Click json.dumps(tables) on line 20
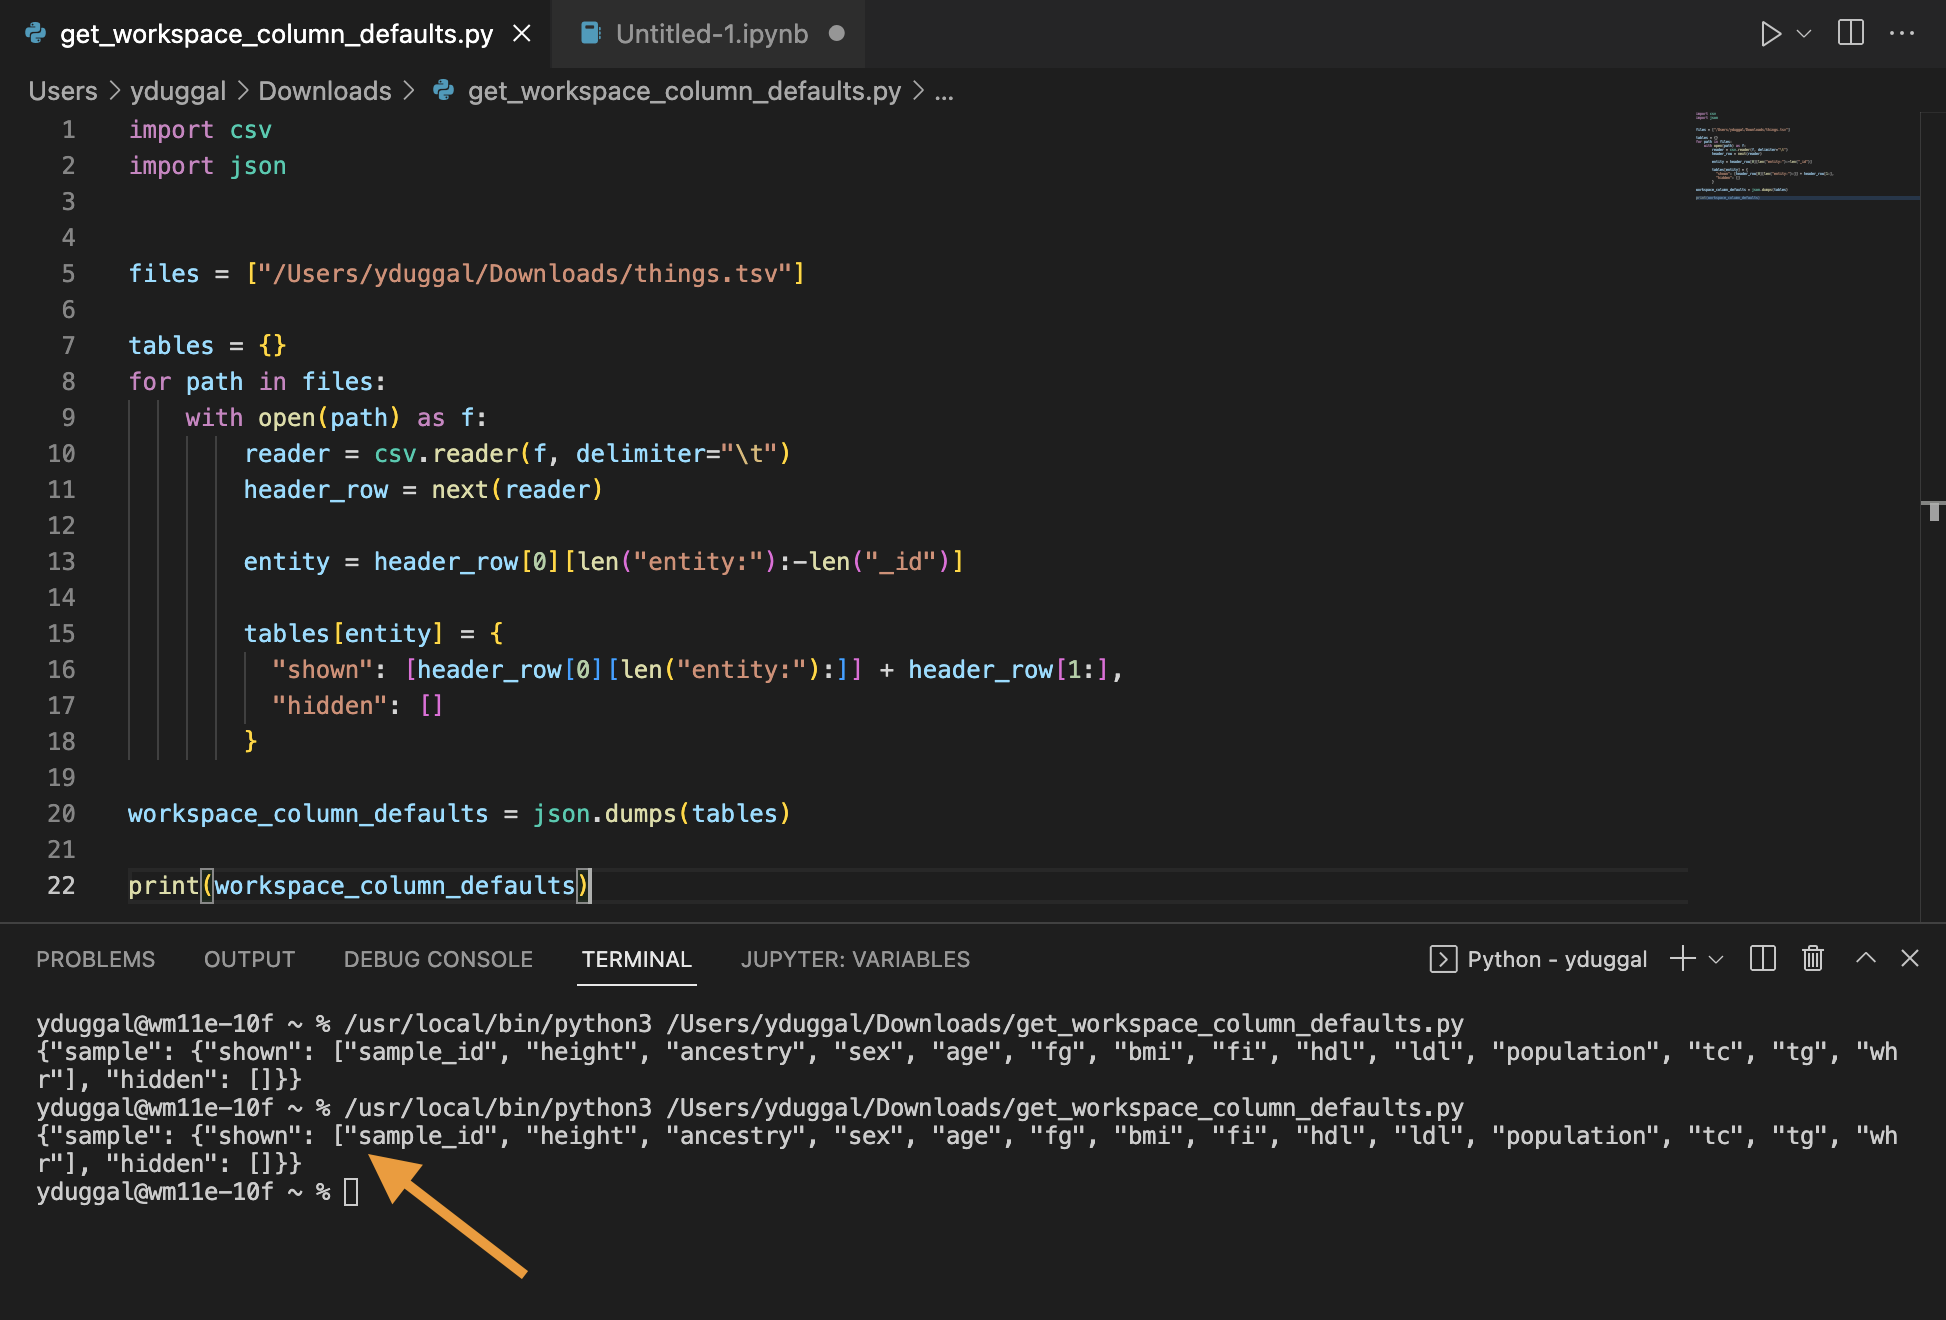This screenshot has height=1320, width=1946. (x=661, y=814)
